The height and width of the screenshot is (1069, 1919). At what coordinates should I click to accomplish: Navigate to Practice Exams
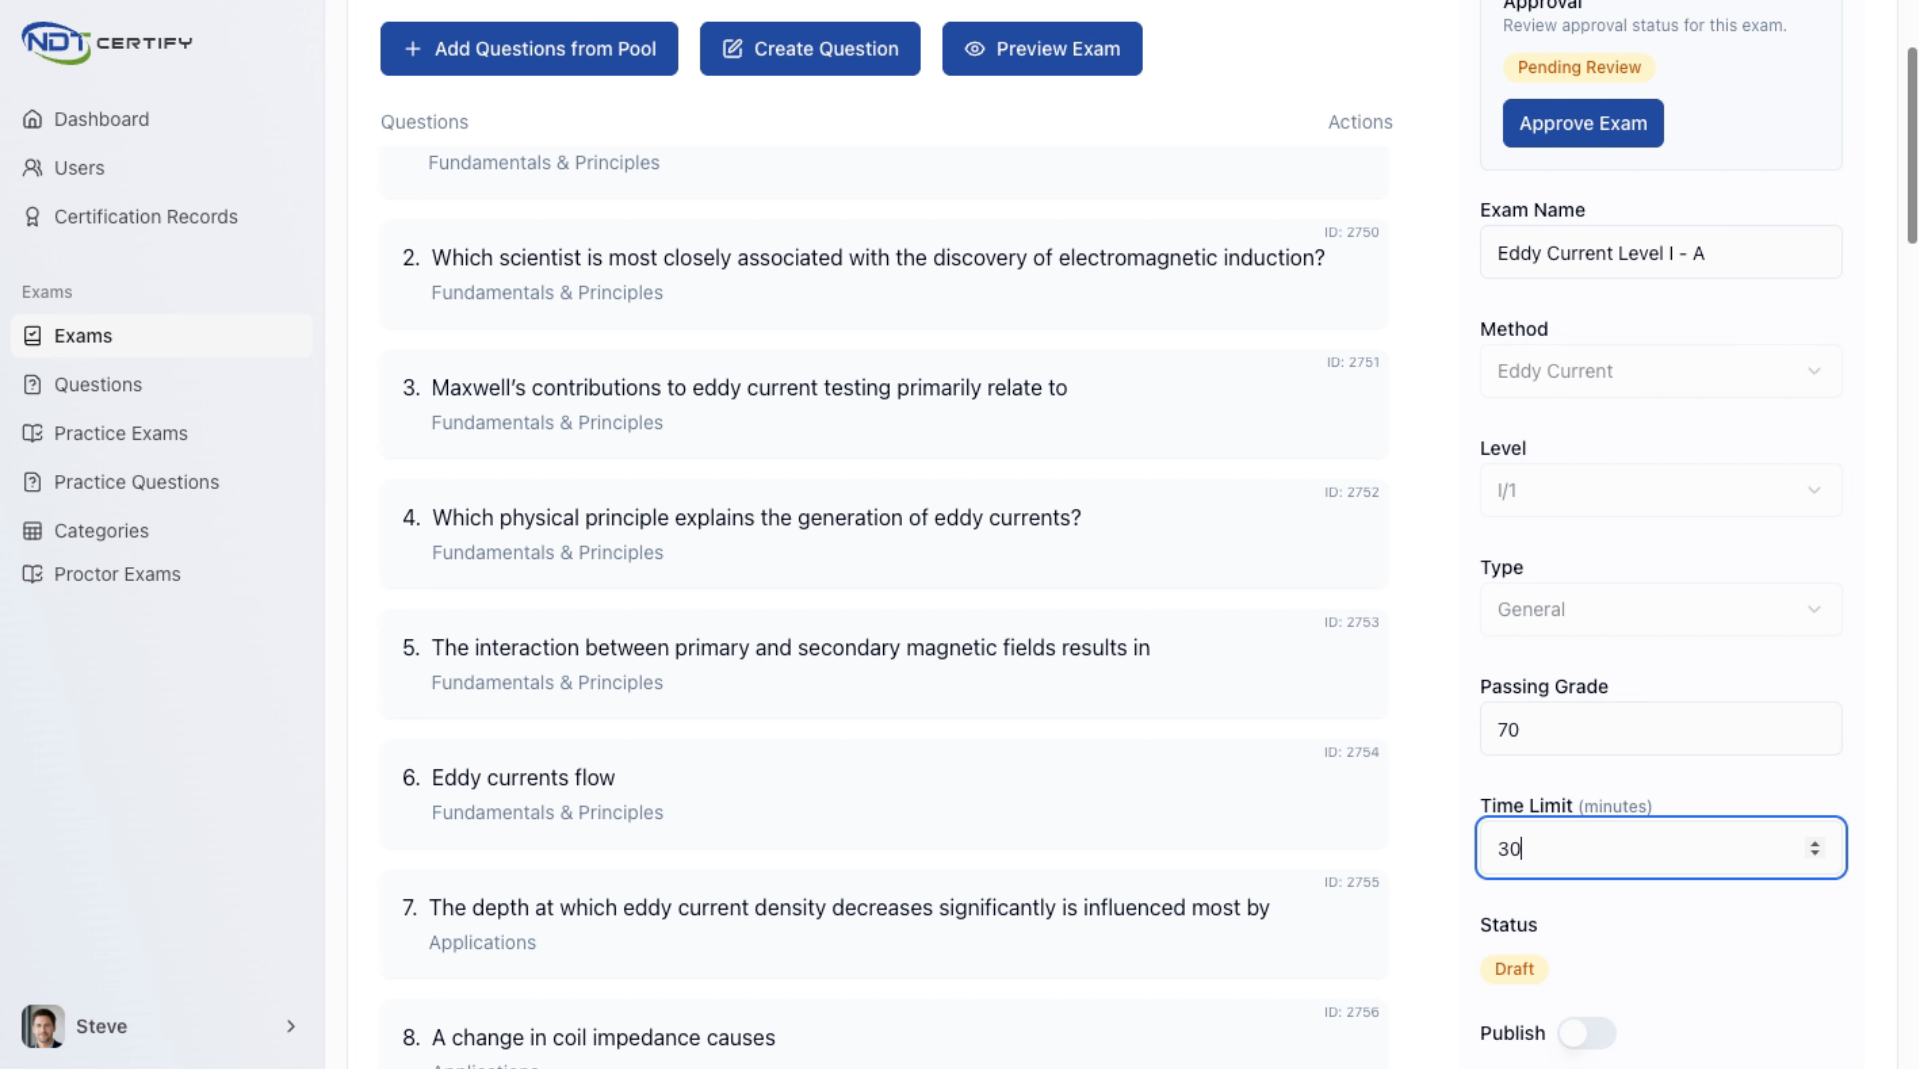pyautogui.click(x=161, y=433)
